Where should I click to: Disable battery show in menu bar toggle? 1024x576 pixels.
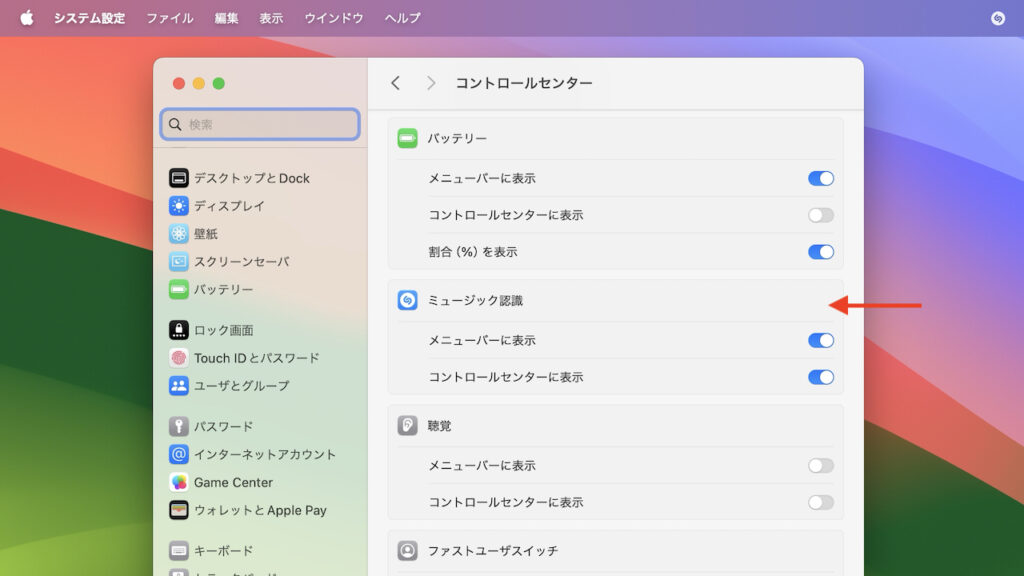[x=820, y=178]
